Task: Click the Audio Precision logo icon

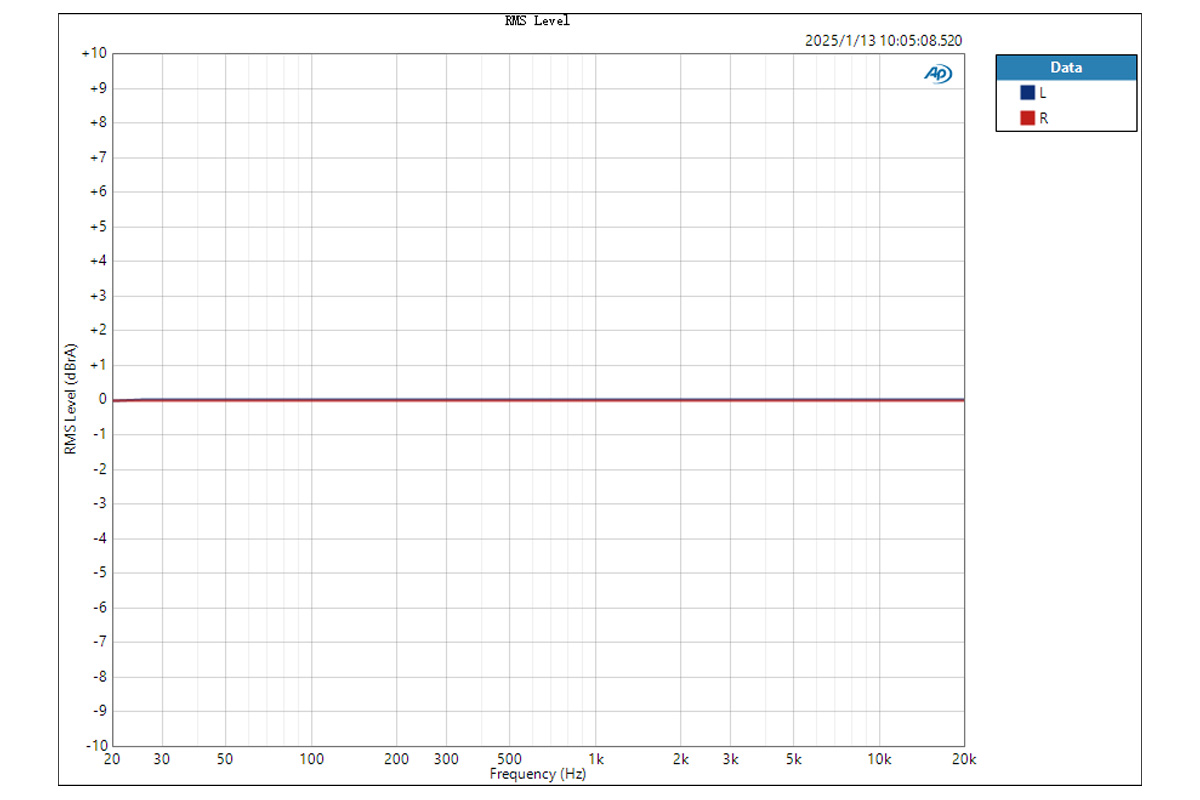Action: [x=938, y=73]
